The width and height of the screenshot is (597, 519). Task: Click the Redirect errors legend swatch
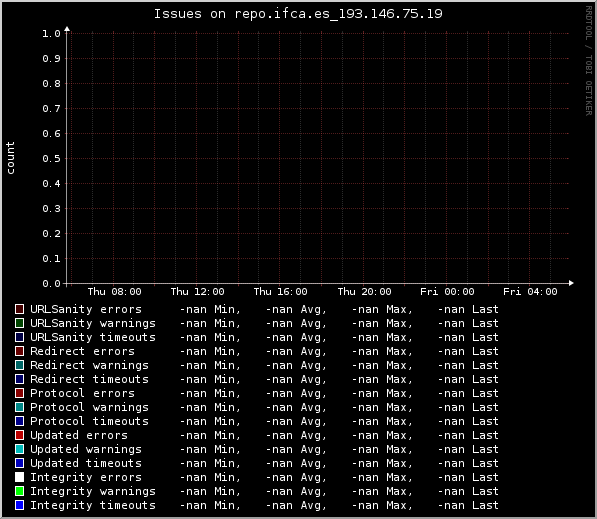pyautogui.click(x=19, y=351)
